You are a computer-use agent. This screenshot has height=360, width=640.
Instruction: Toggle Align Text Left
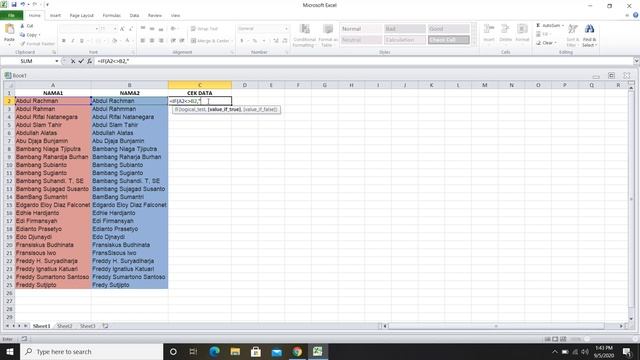click(143, 40)
